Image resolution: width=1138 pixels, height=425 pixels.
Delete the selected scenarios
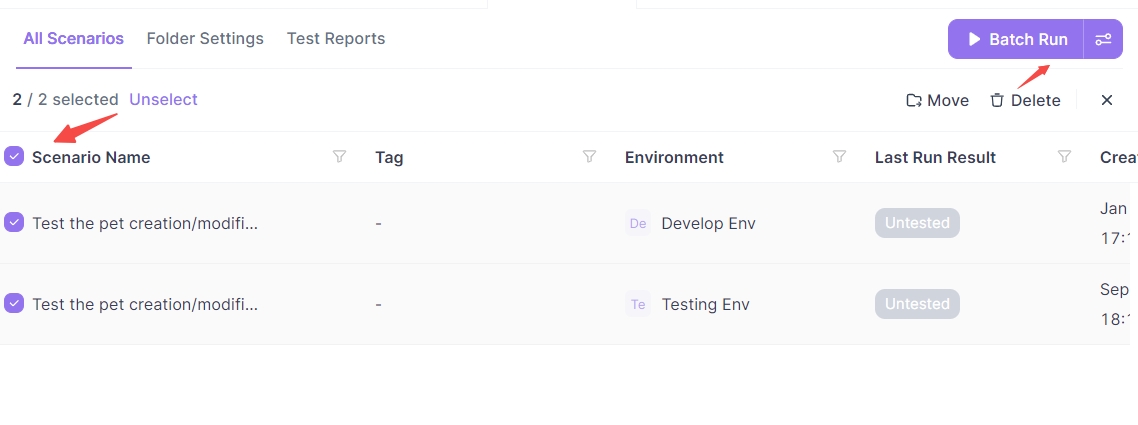(x=1025, y=100)
